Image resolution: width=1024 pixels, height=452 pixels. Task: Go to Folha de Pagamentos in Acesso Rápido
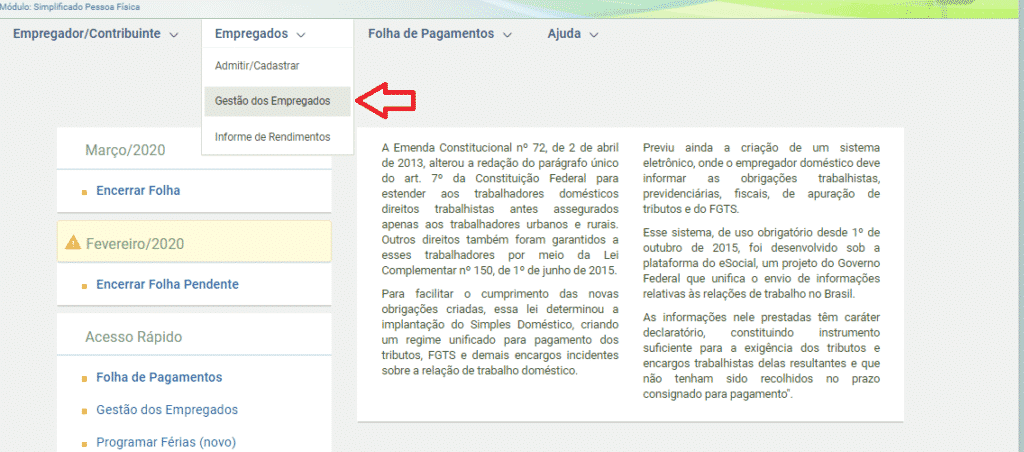point(159,377)
